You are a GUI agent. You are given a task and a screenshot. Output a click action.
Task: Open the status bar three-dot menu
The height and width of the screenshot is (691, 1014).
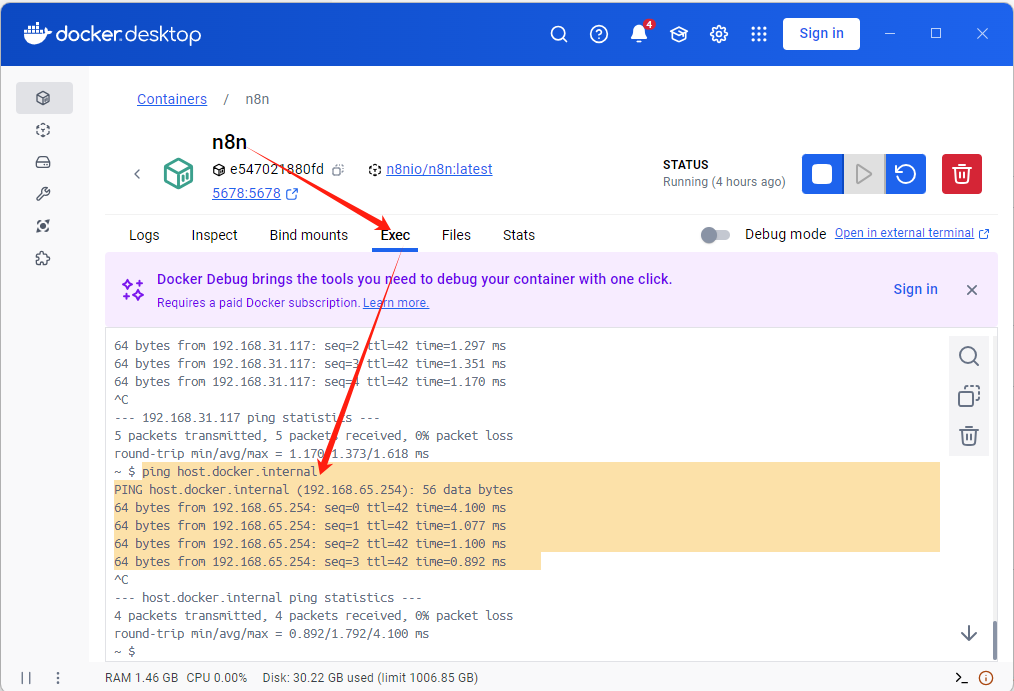pyautogui.click(x=58, y=677)
